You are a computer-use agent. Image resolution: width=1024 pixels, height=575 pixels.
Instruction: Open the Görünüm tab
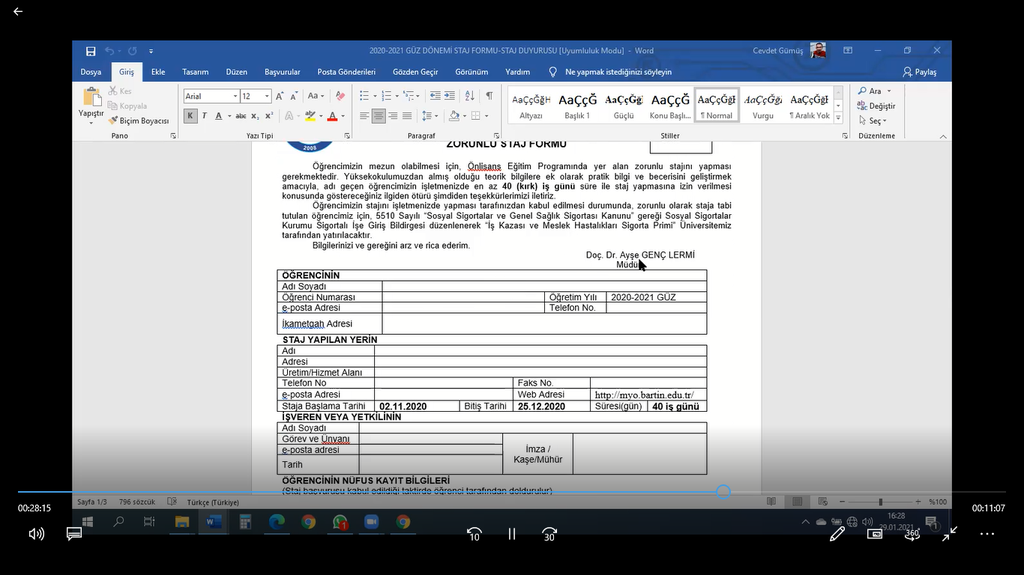(x=472, y=72)
